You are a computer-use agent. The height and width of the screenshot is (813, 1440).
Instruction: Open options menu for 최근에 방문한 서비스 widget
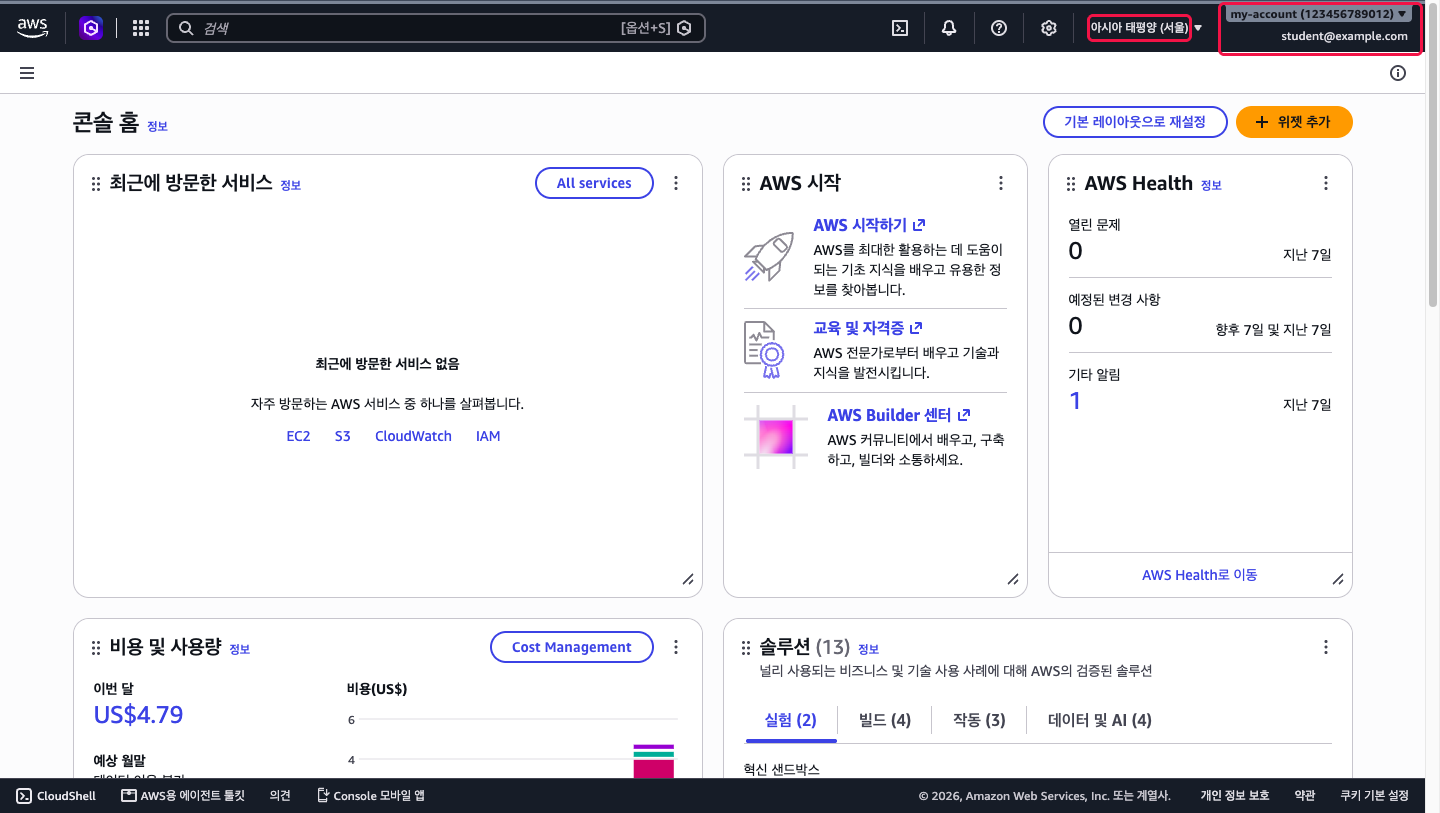(x=676, y=183)
